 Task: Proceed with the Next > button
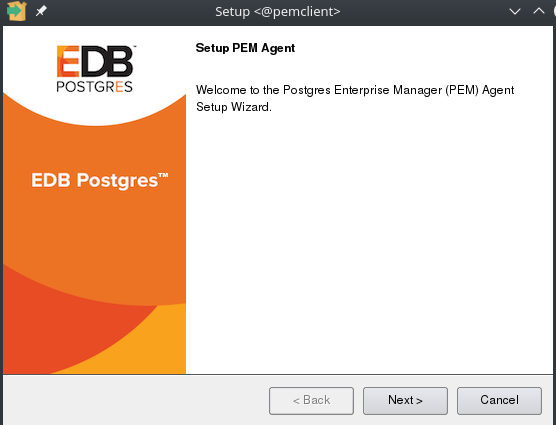[405, 401]
